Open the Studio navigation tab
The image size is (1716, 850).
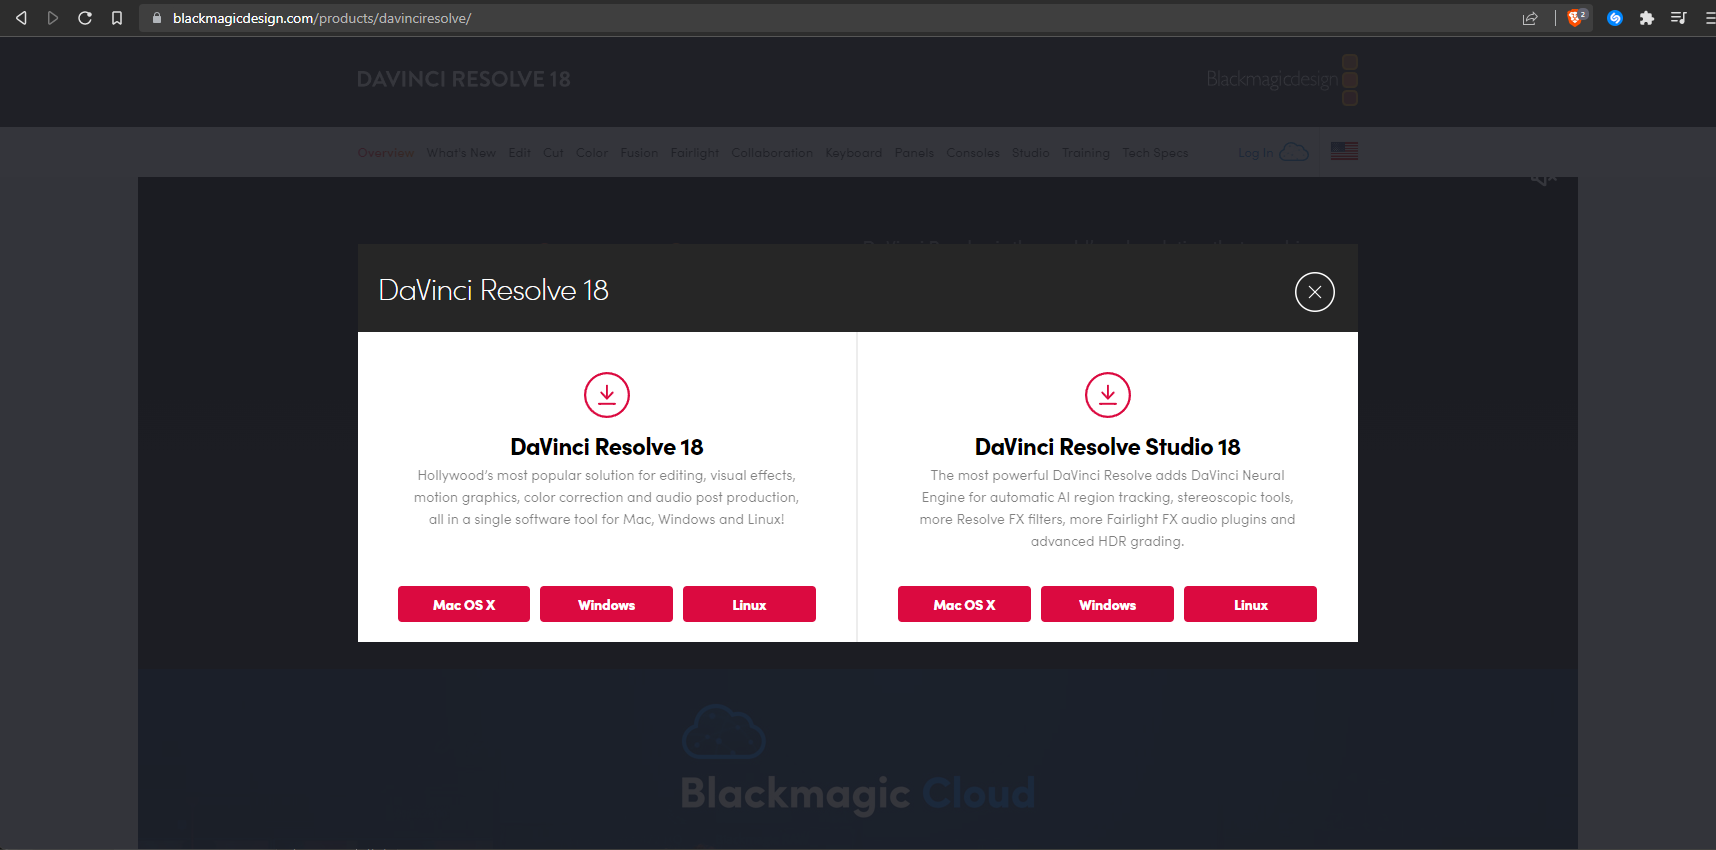[1031, 153]
